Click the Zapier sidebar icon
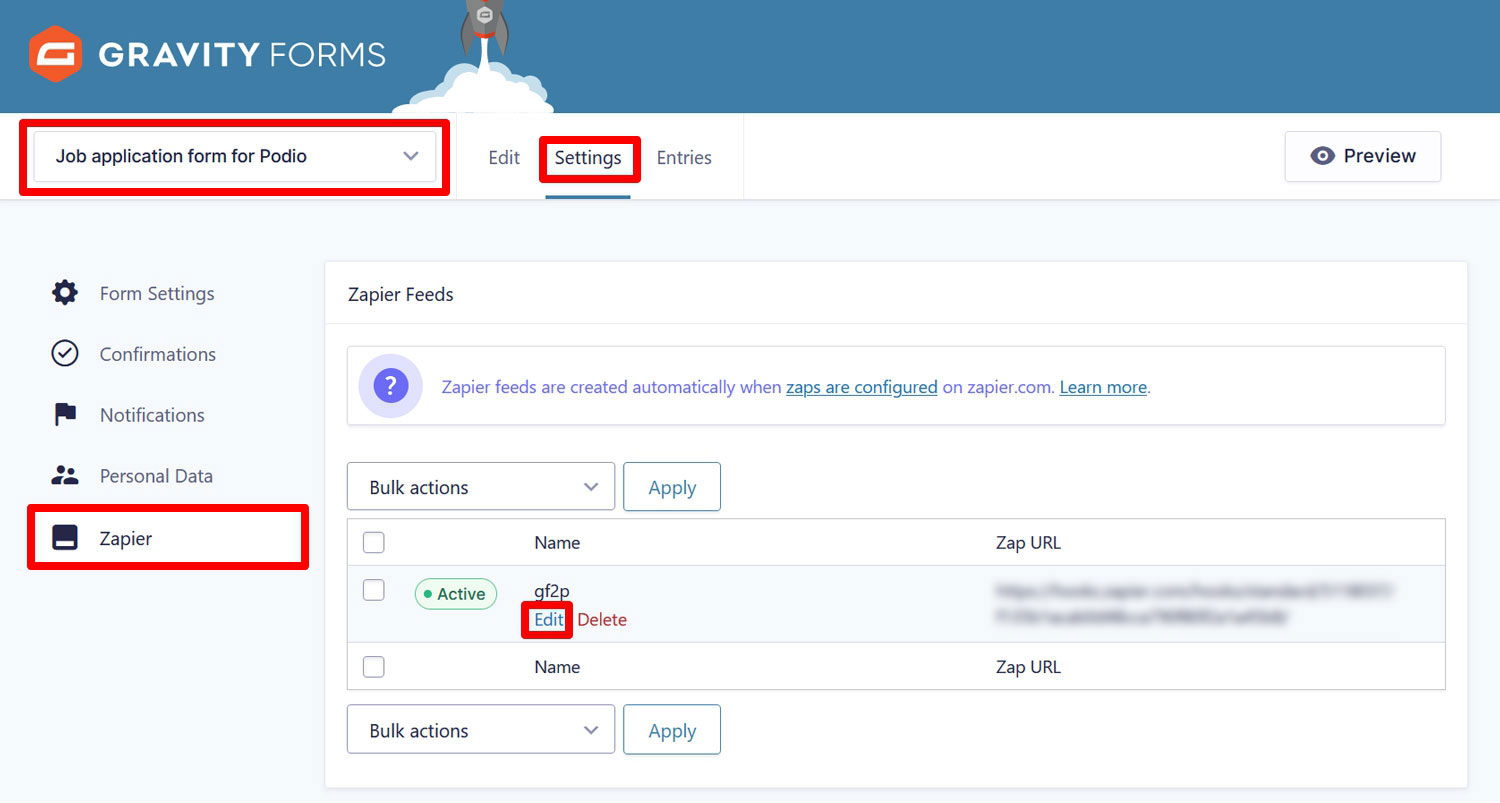The height and width of the screenshot is (803, 1500). pos(65,538)
